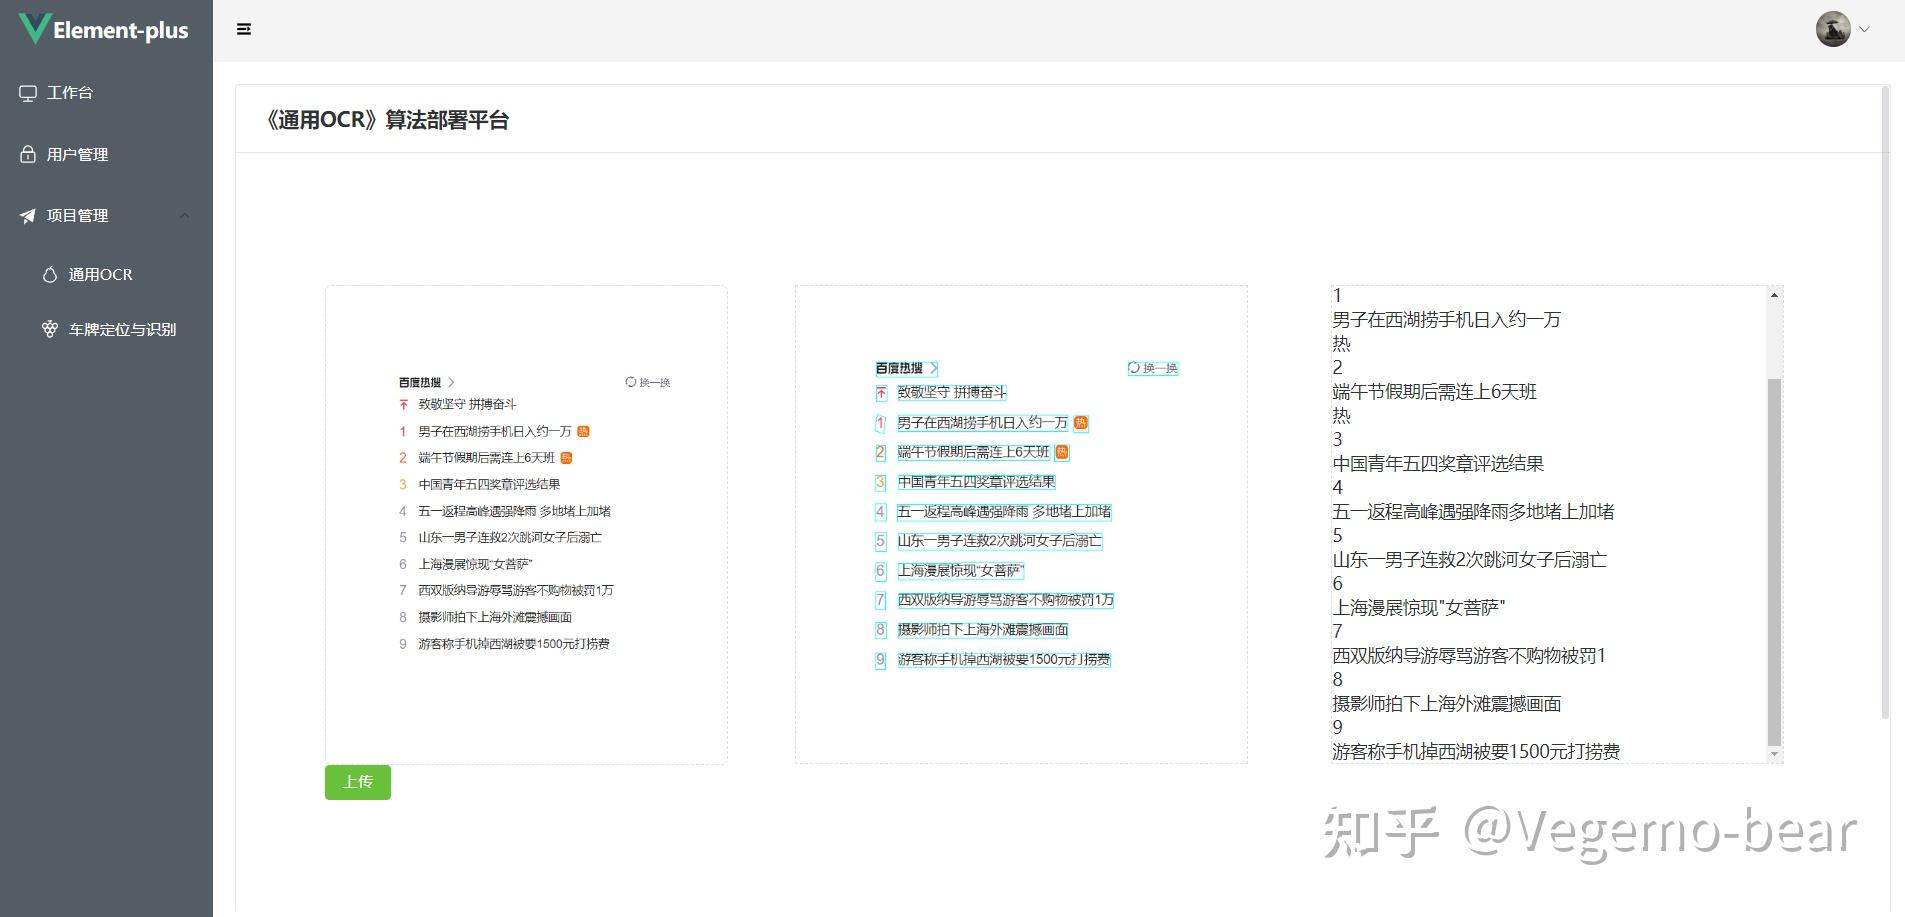Click the grape icon beside 车牌定位与识别
The height and width of the screenshot is (917, 1905).
[49, 328]
